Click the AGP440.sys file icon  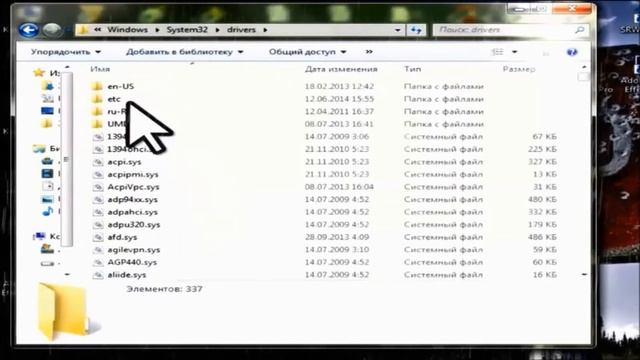tap(98, 262)
